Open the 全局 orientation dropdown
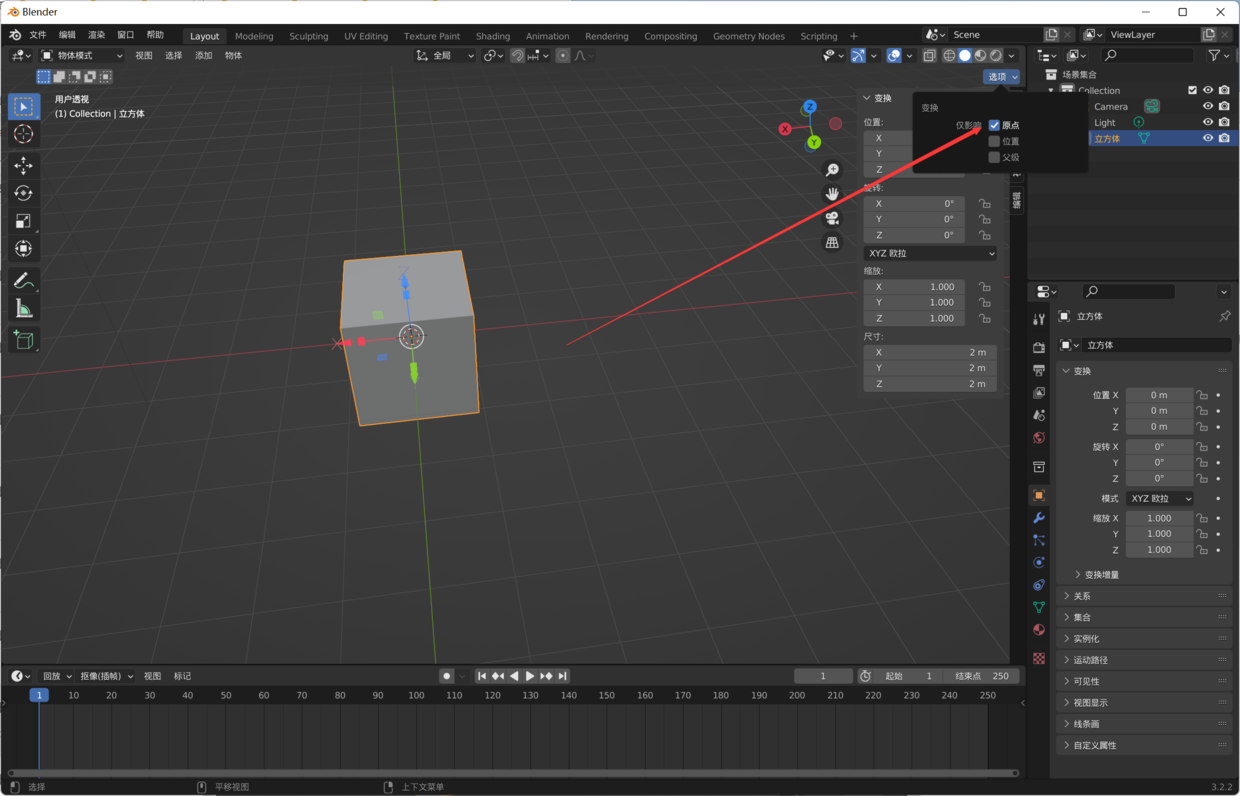Image resolution: width=1240 pixels, height=796 pixels. (445, 56)
